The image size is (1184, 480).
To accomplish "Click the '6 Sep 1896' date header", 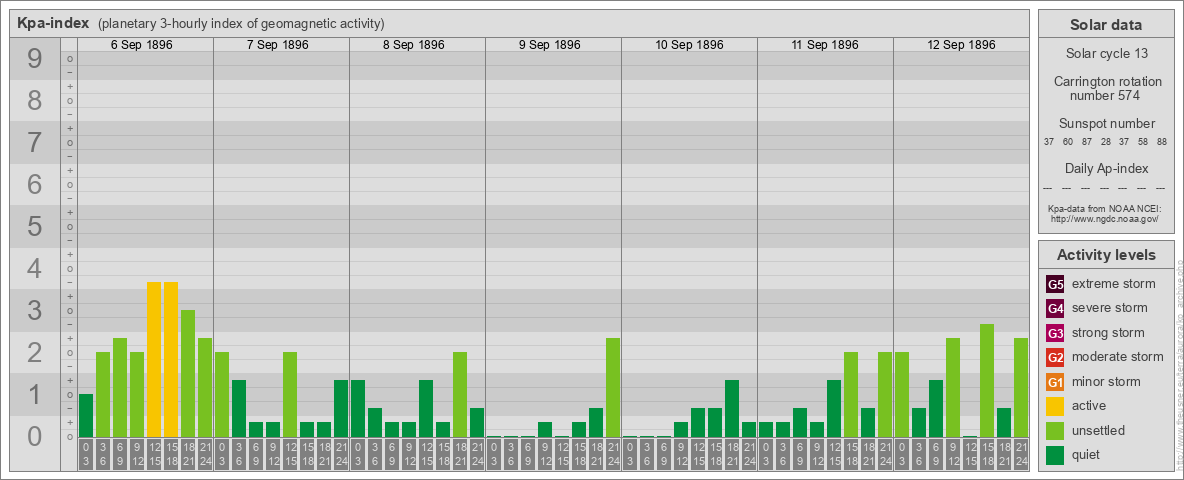I will coord(142,45).
